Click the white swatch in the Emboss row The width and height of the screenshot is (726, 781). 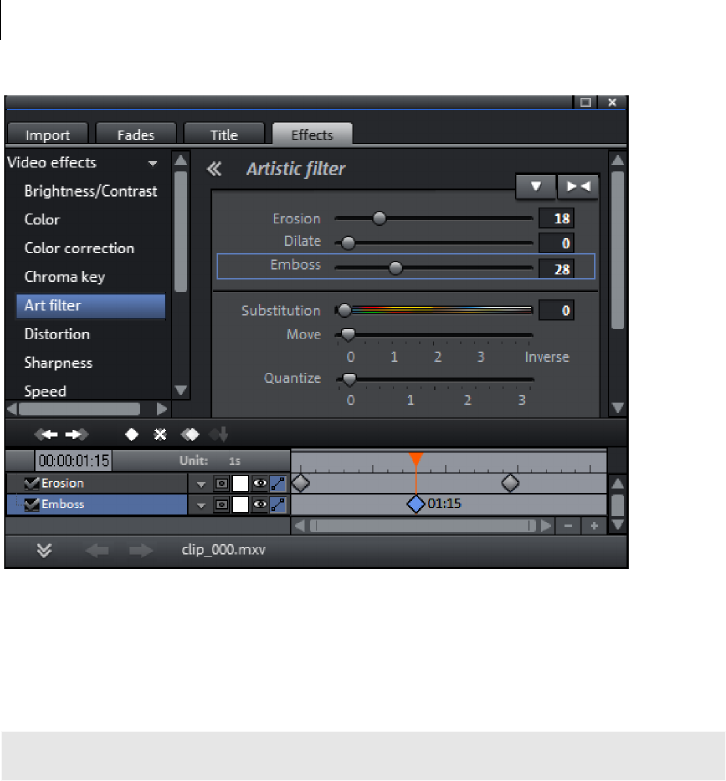(241, 505)
